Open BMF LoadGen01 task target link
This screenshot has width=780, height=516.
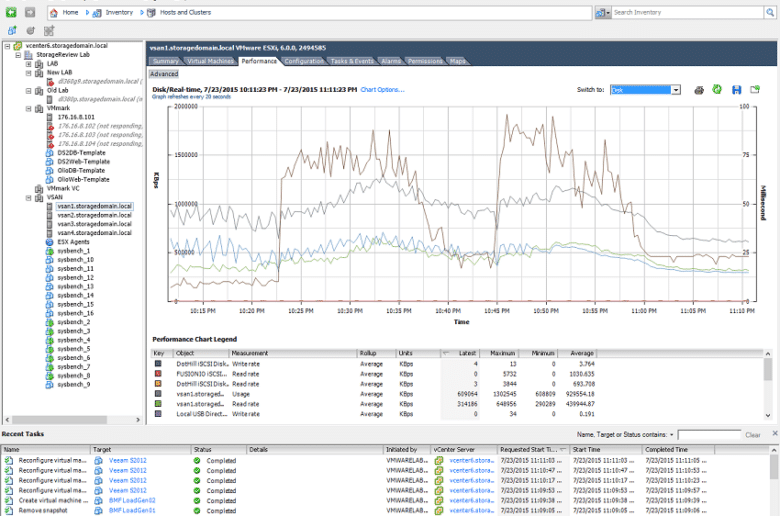(132, 511)
